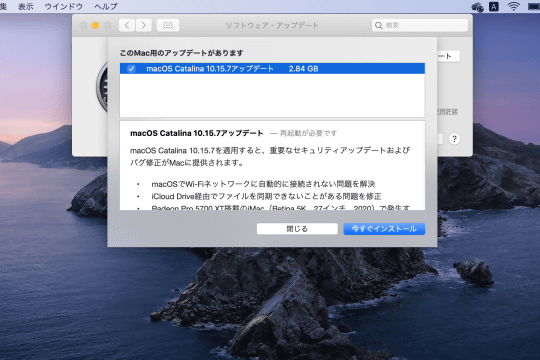
Task: Click the 閉じる button
Action: 297,229
